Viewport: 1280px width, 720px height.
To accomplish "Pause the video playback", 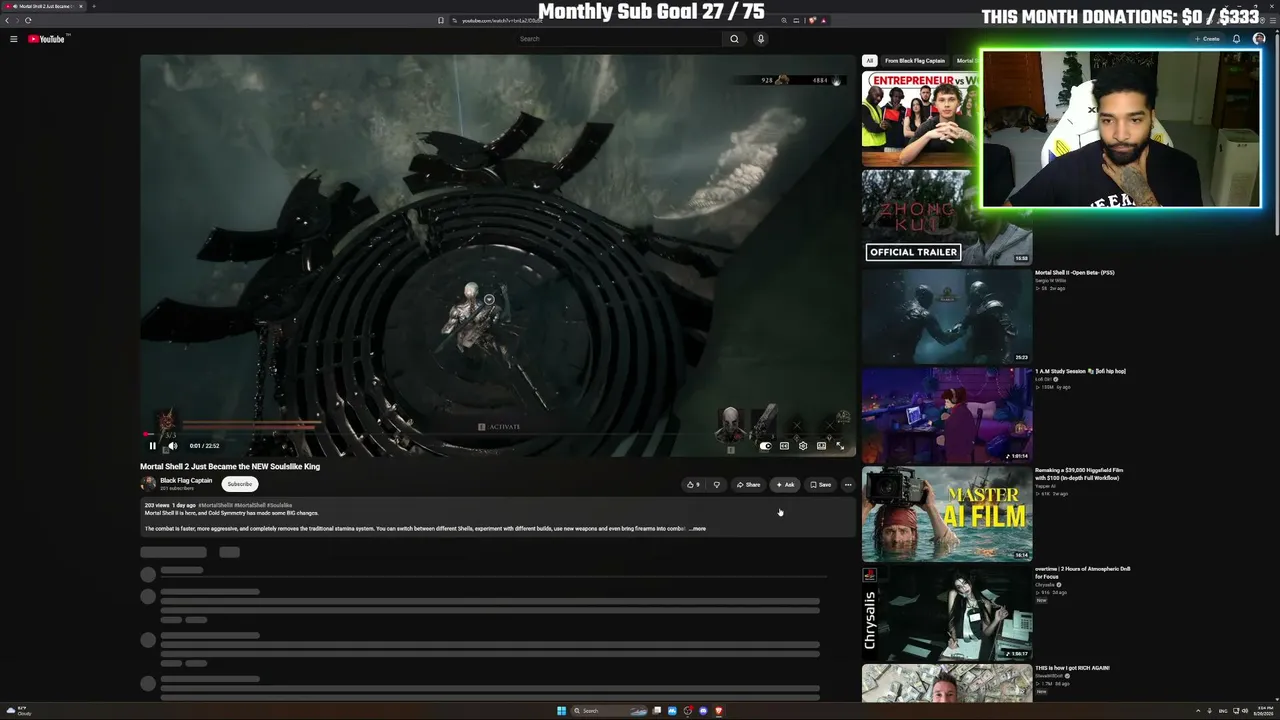I will tap(153, 446).
